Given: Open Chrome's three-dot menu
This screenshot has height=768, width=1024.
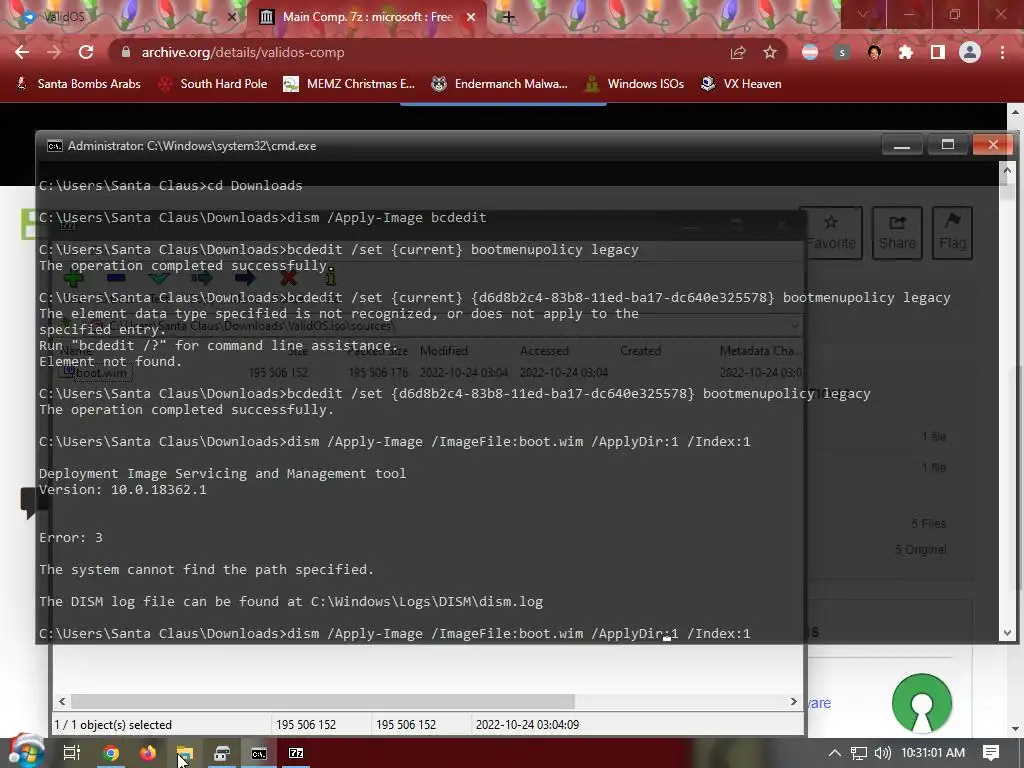Looking at the screenshot, I should coord(1002,52).
